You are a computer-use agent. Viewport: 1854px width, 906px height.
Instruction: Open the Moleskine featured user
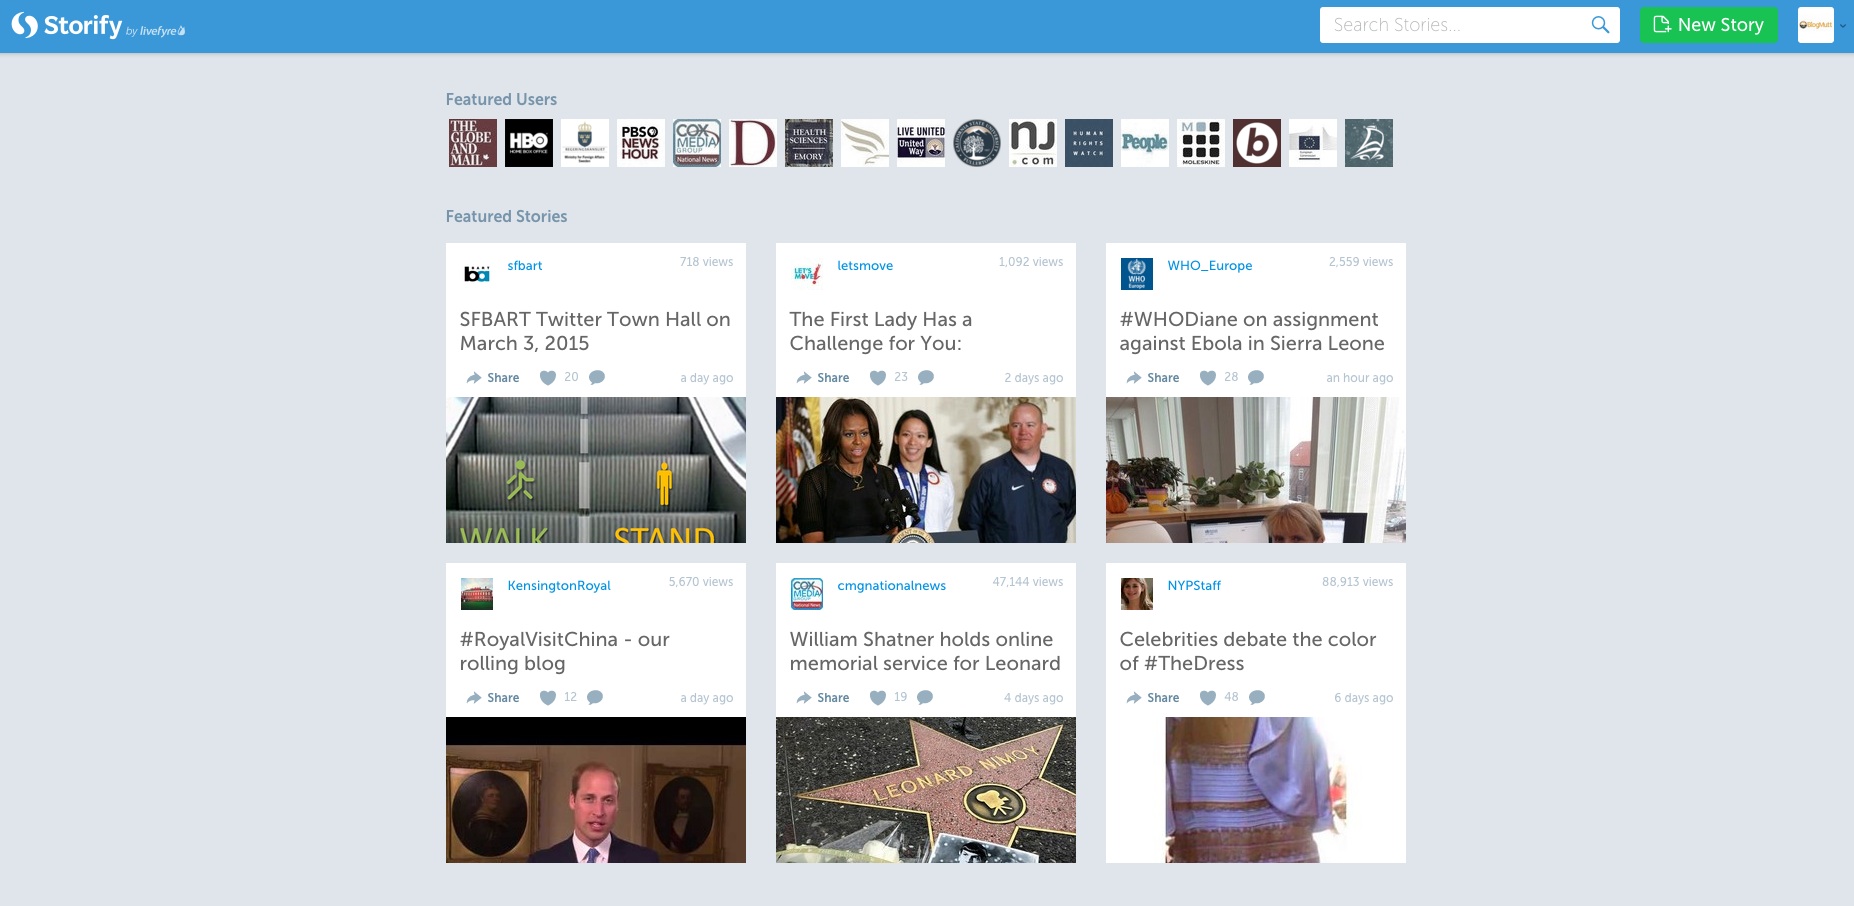(x=1201, y=143)
